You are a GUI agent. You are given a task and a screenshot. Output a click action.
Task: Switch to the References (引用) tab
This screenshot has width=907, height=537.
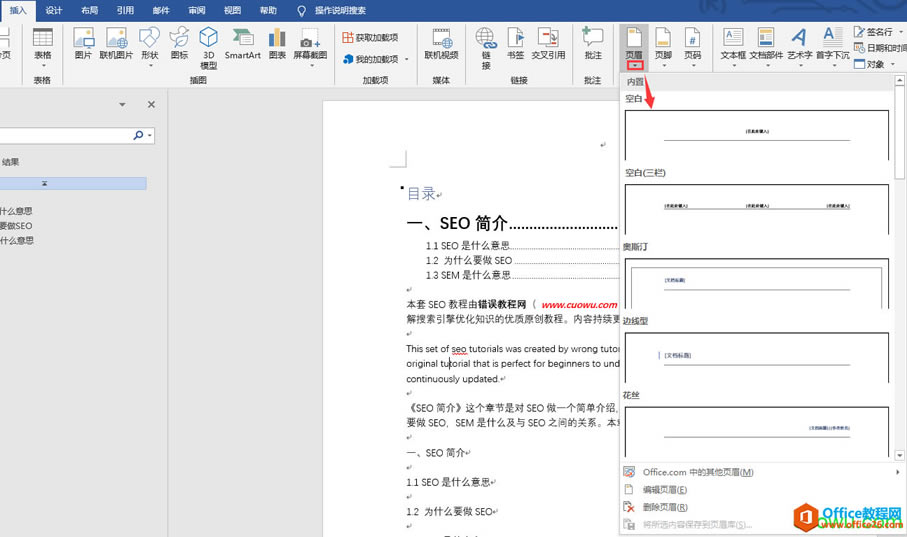click(x=125, y=10)
